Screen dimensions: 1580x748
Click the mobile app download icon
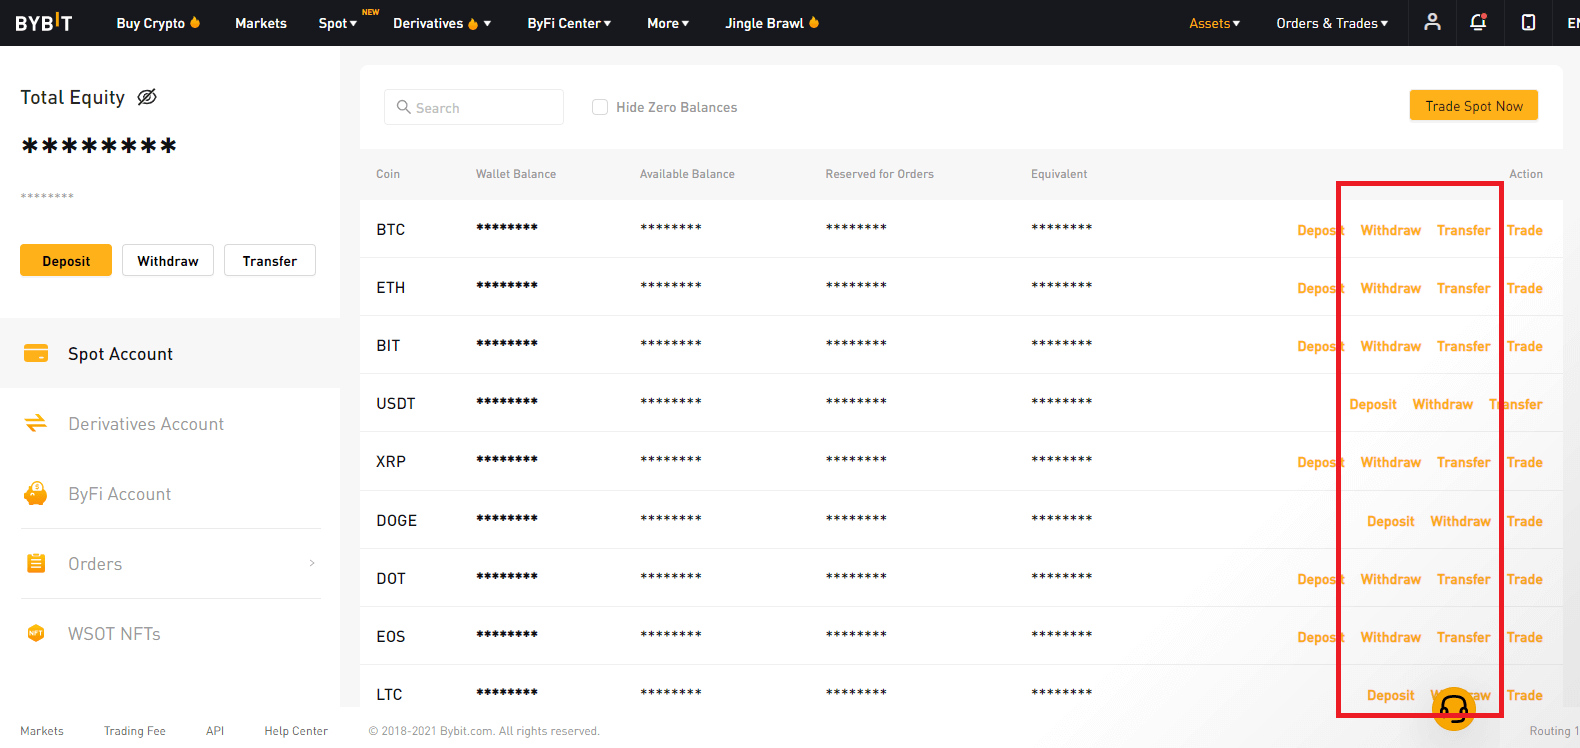pyautogui.click(x=1528, y=22)
